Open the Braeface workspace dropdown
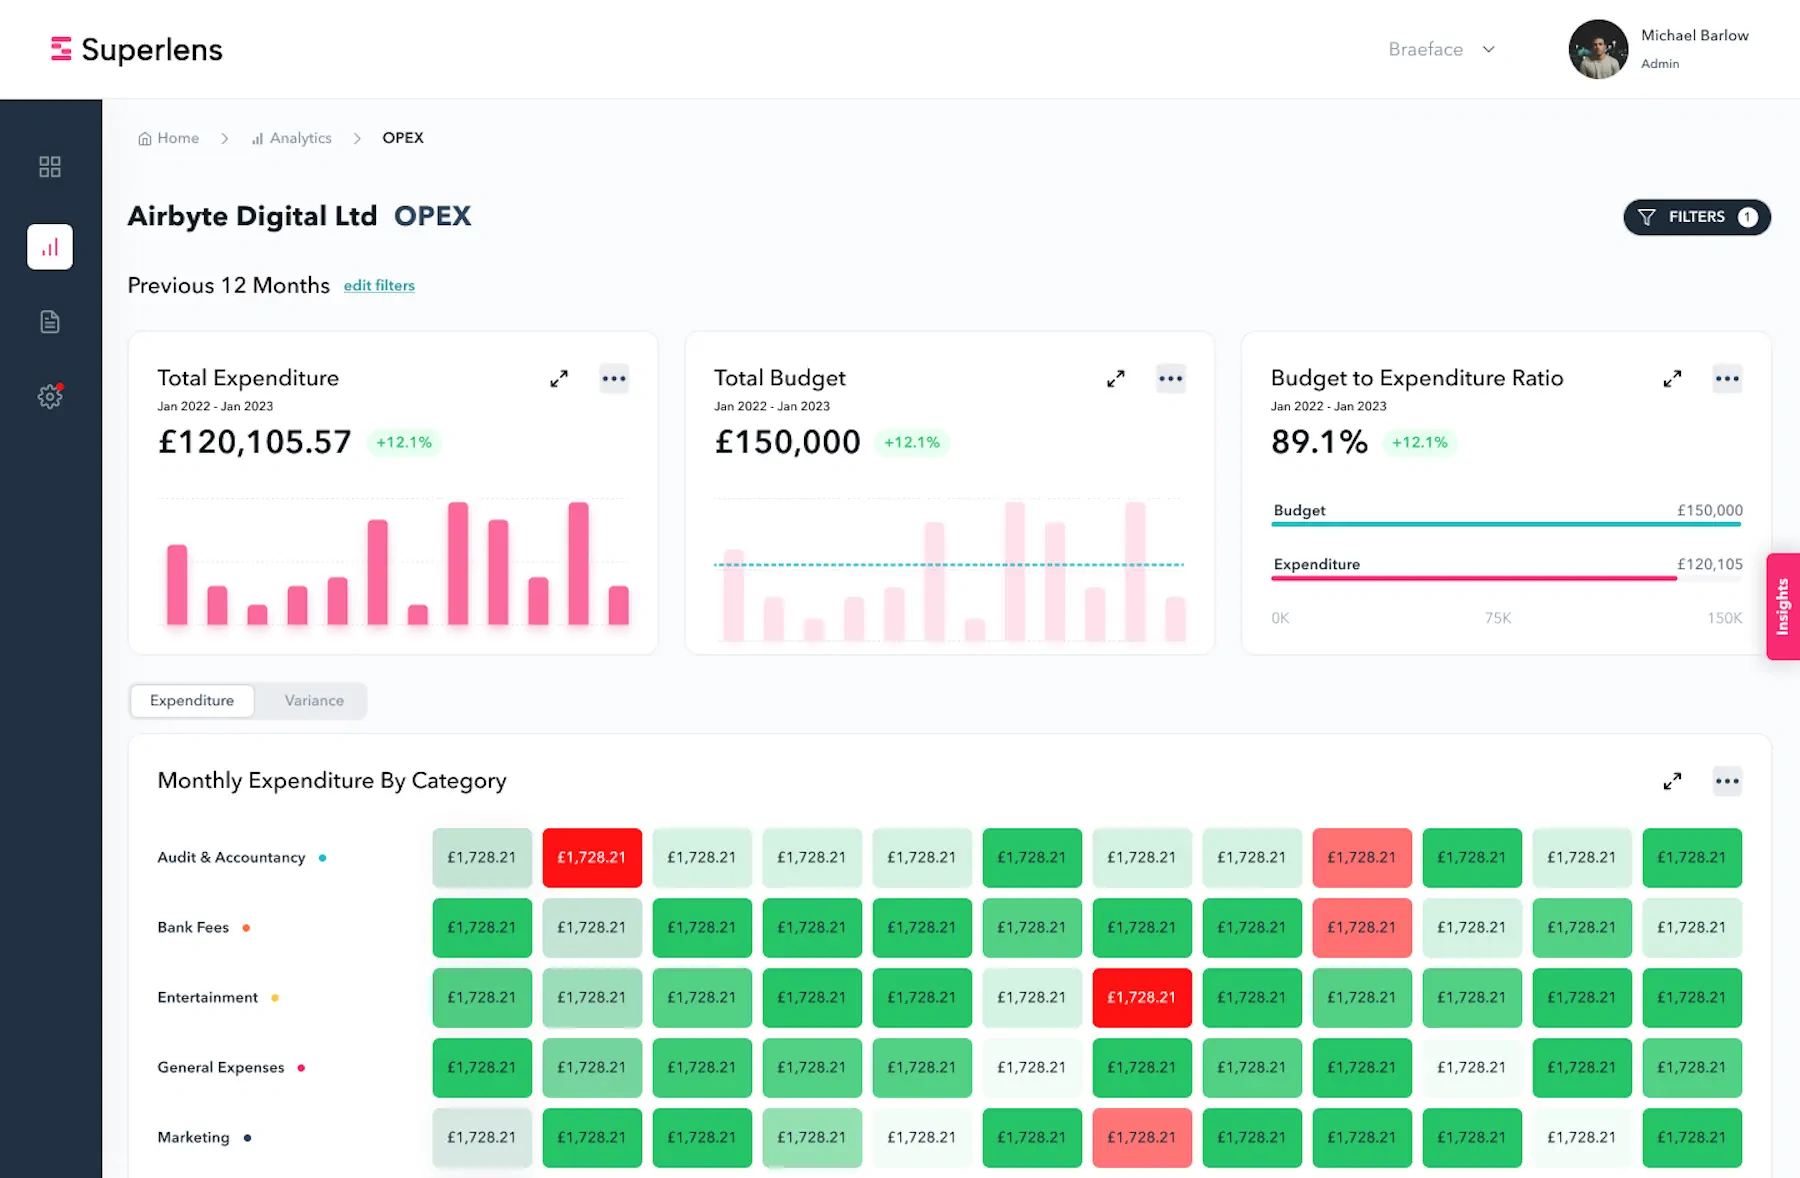 pos(1441,50)
